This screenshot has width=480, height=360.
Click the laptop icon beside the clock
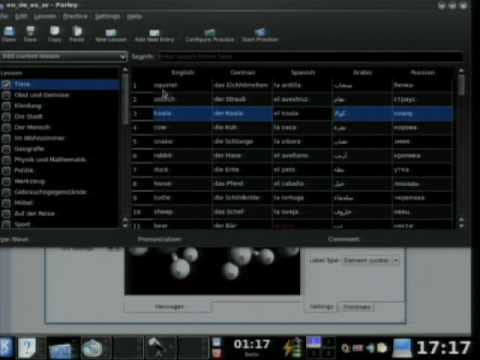402,348
